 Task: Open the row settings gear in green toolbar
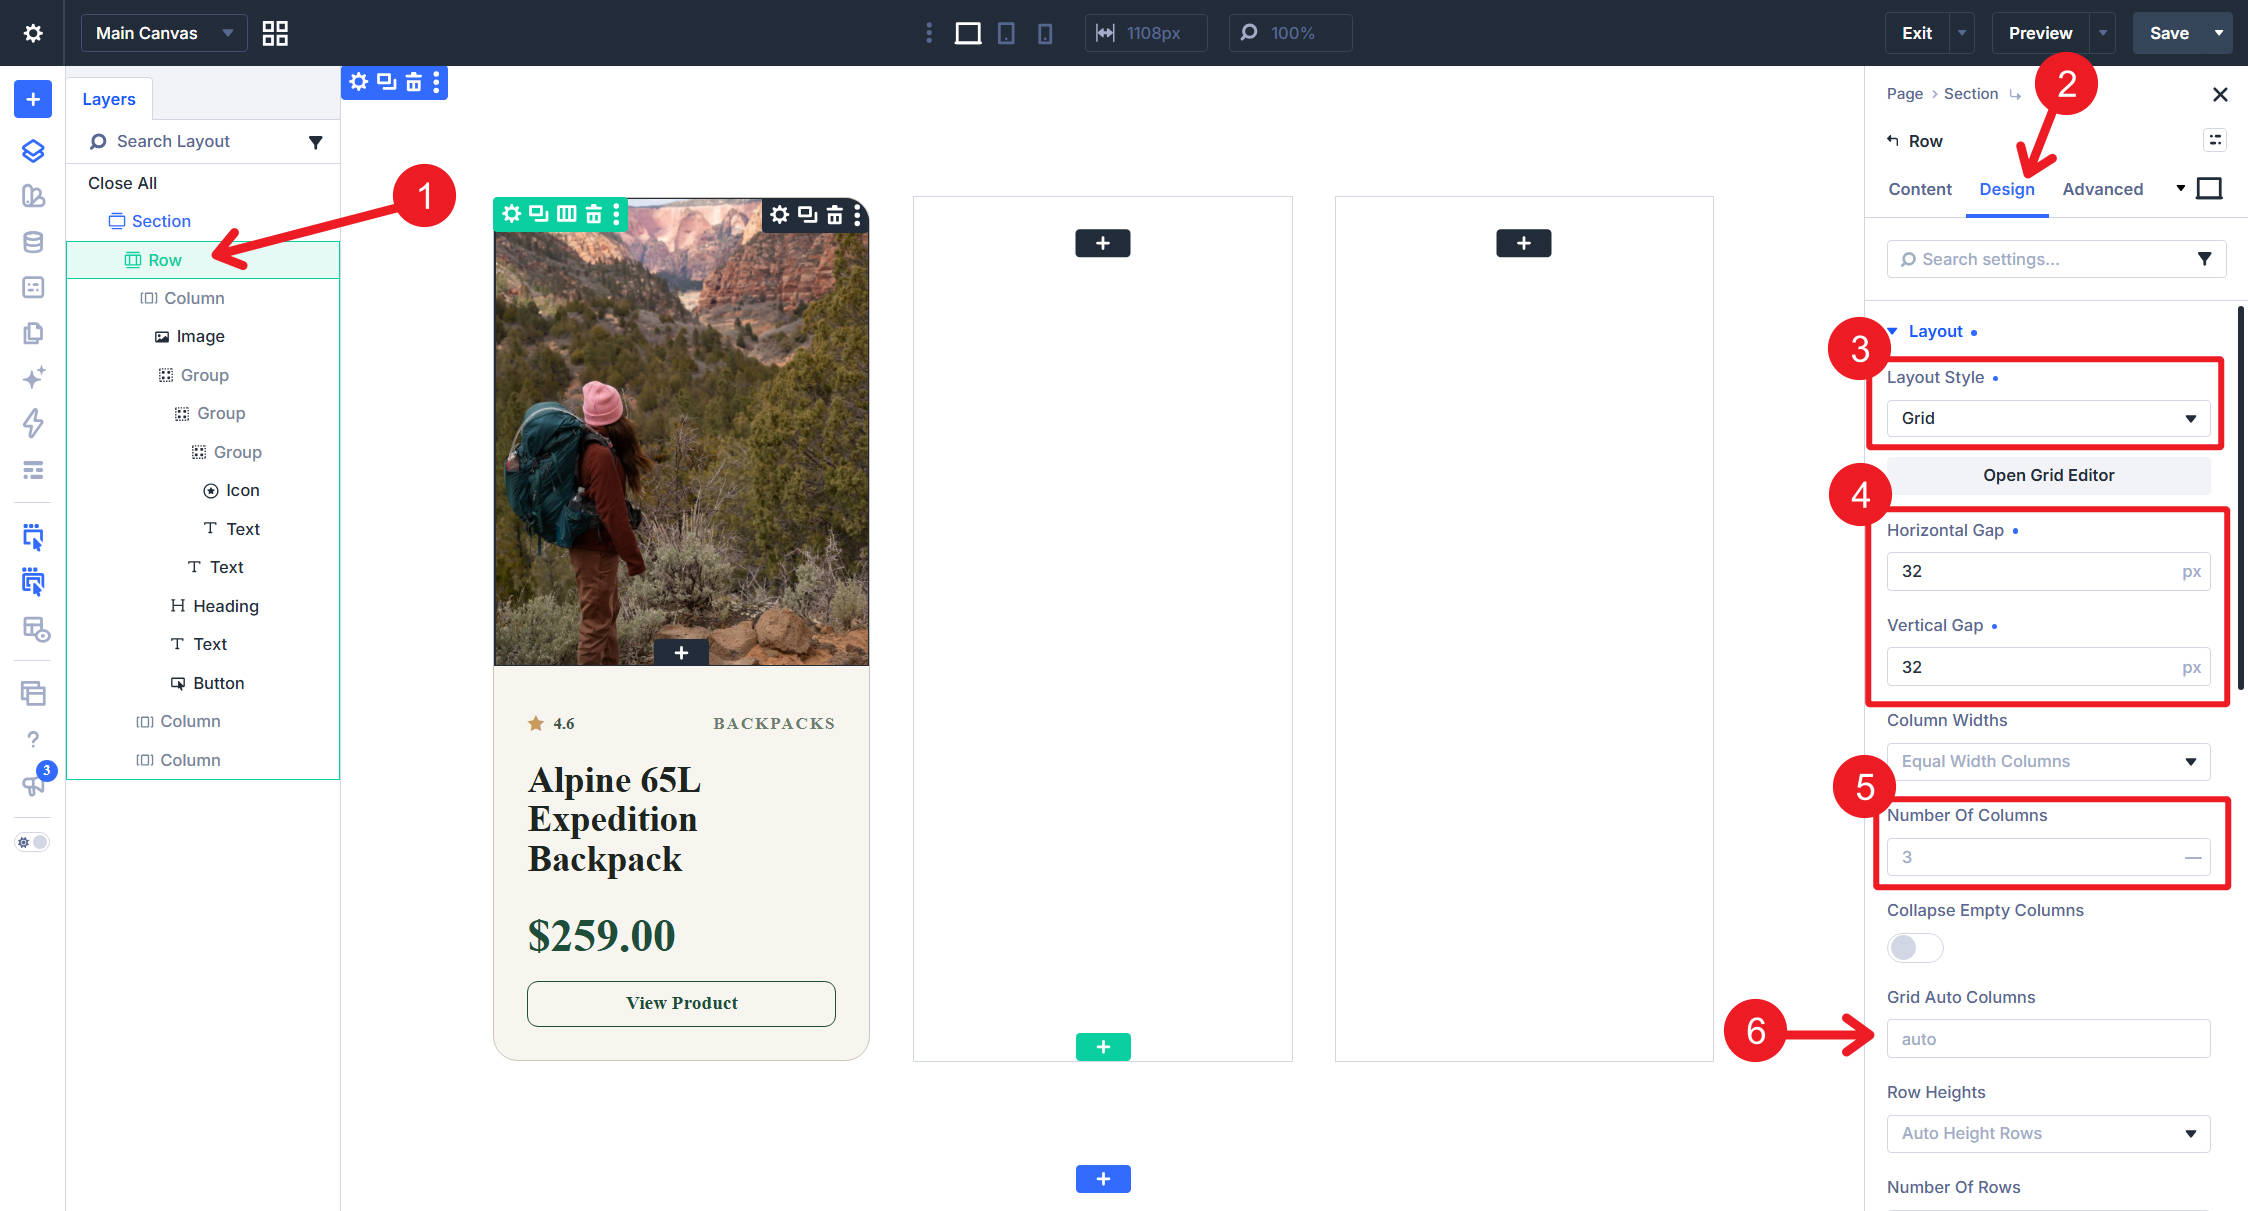[x=511, y=213]
